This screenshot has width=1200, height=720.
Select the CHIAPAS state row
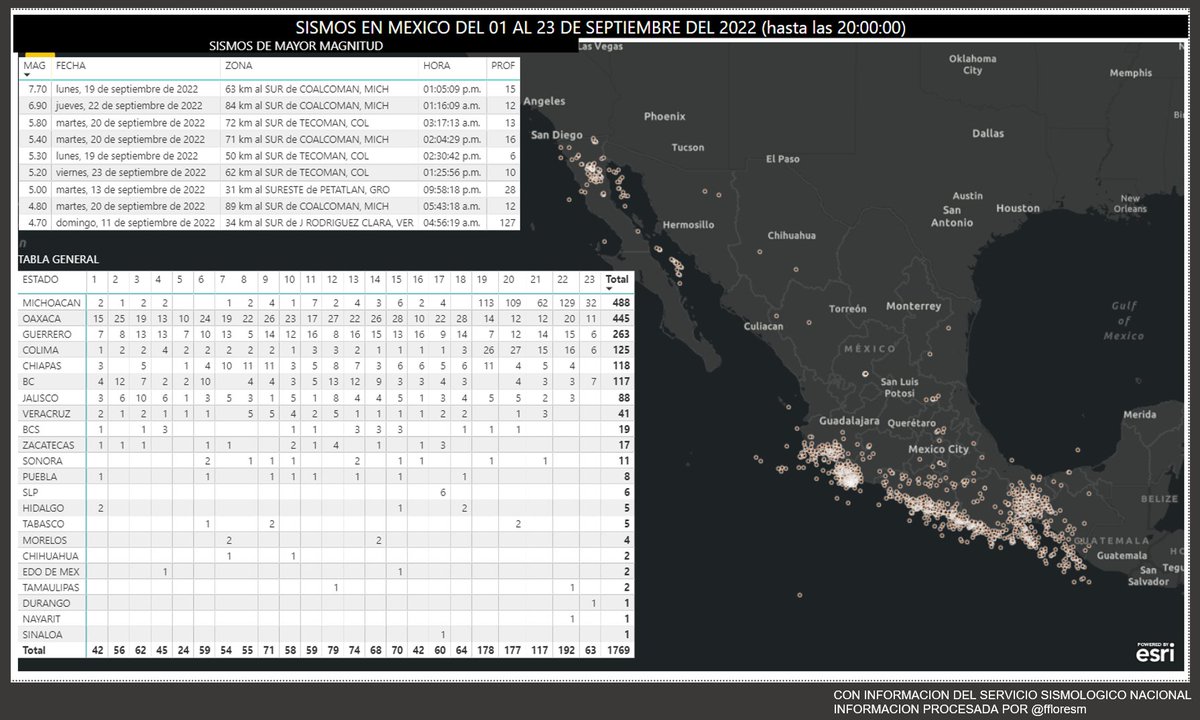[326, 366]
